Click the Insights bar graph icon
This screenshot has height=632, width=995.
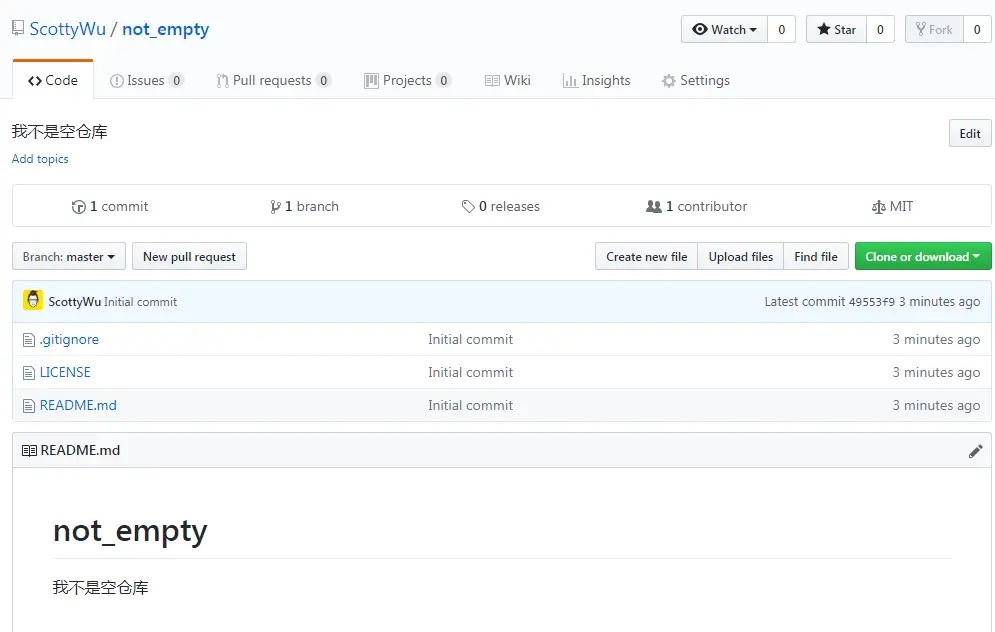[x=570, y=81]
